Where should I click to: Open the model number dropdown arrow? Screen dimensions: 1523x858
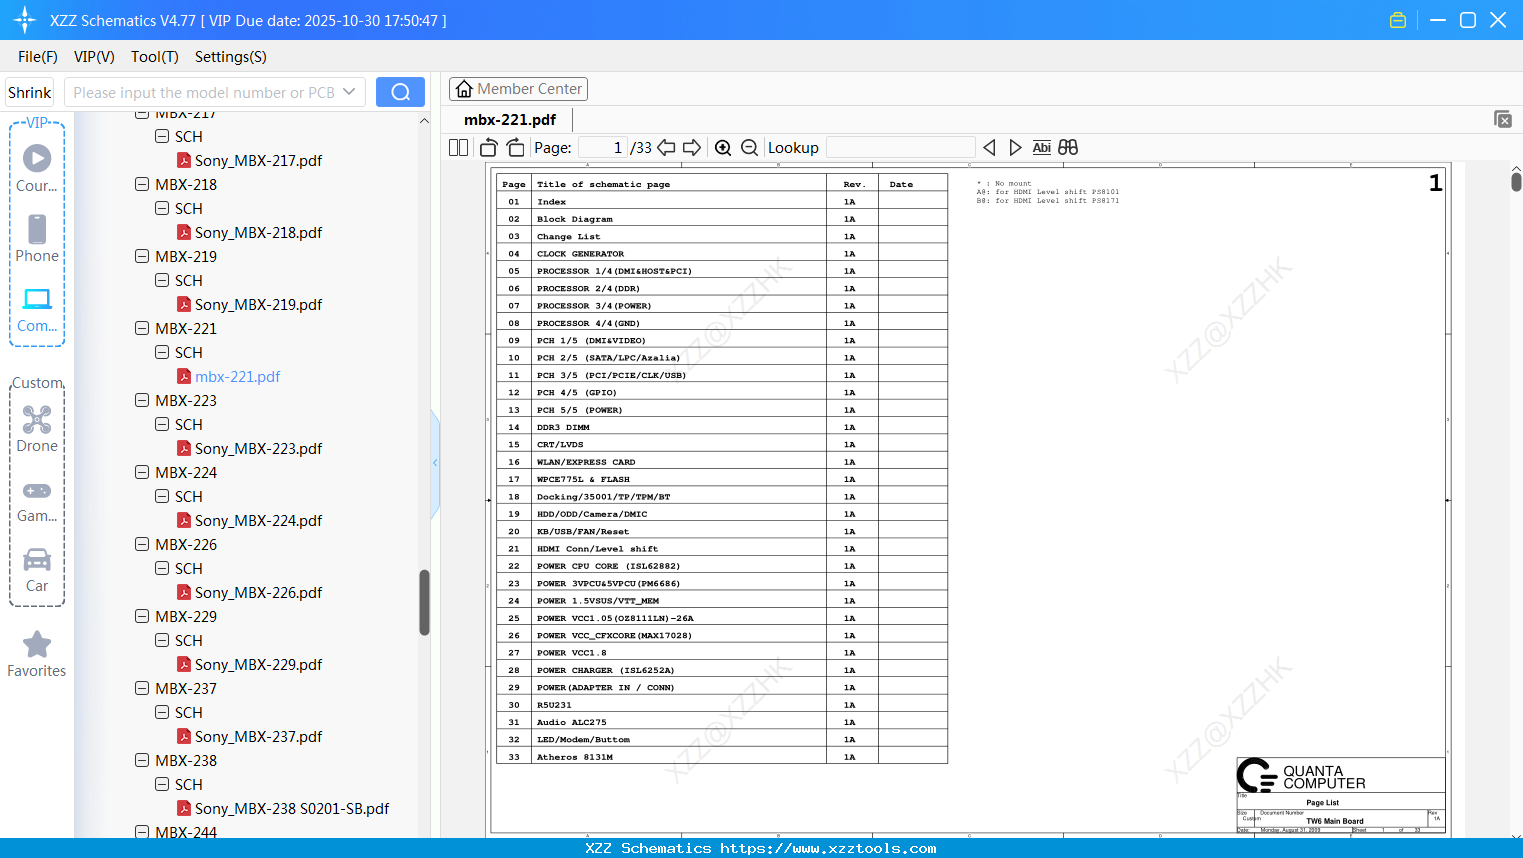point(349,92)
